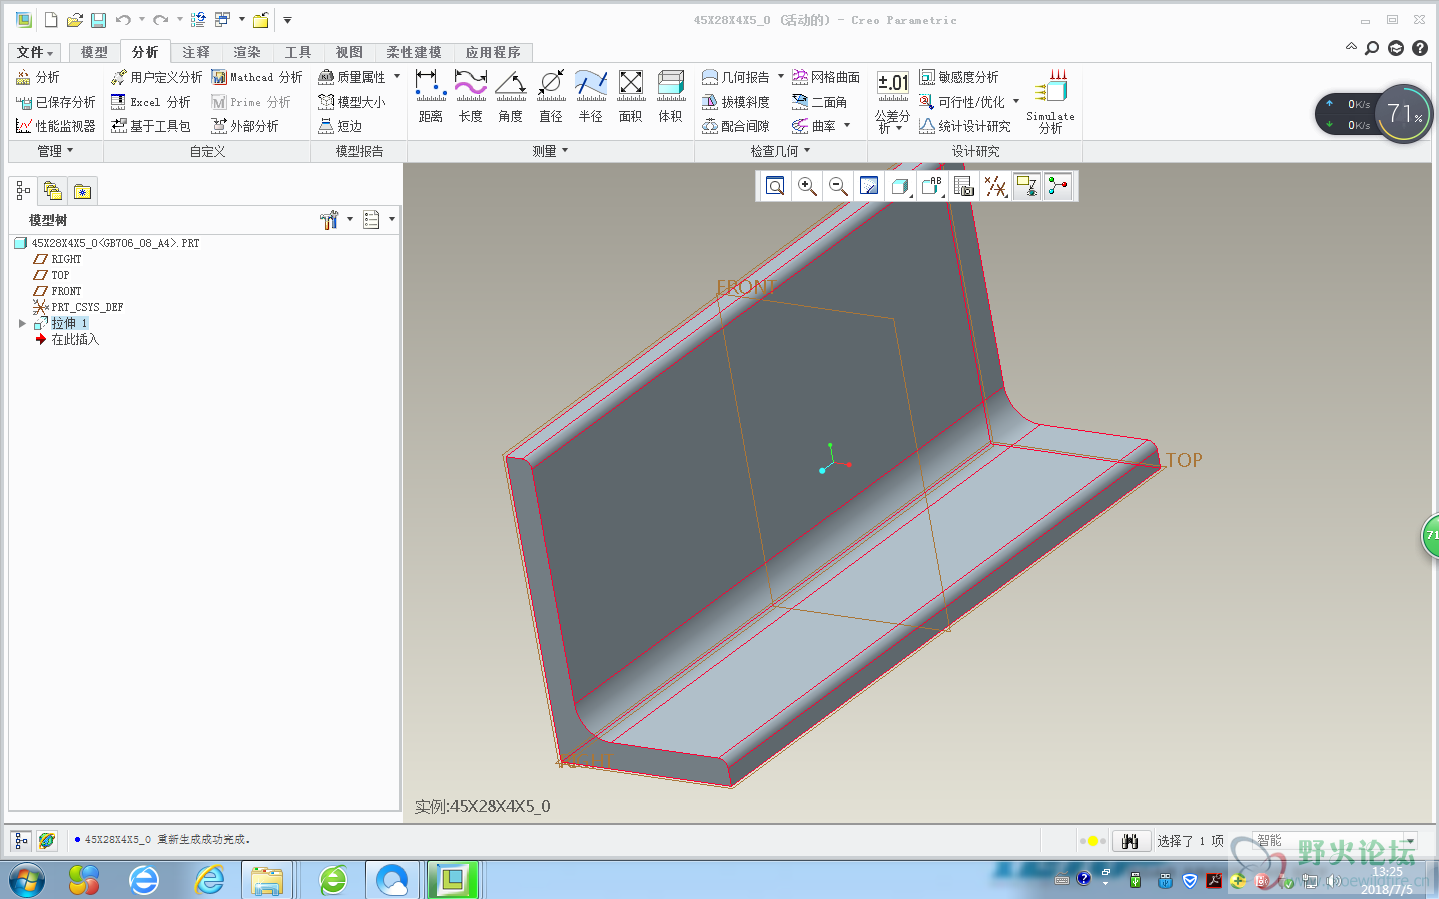Select the 面积 area measure tool
Screen dimensions: 1439x899
tap(631, 97)
